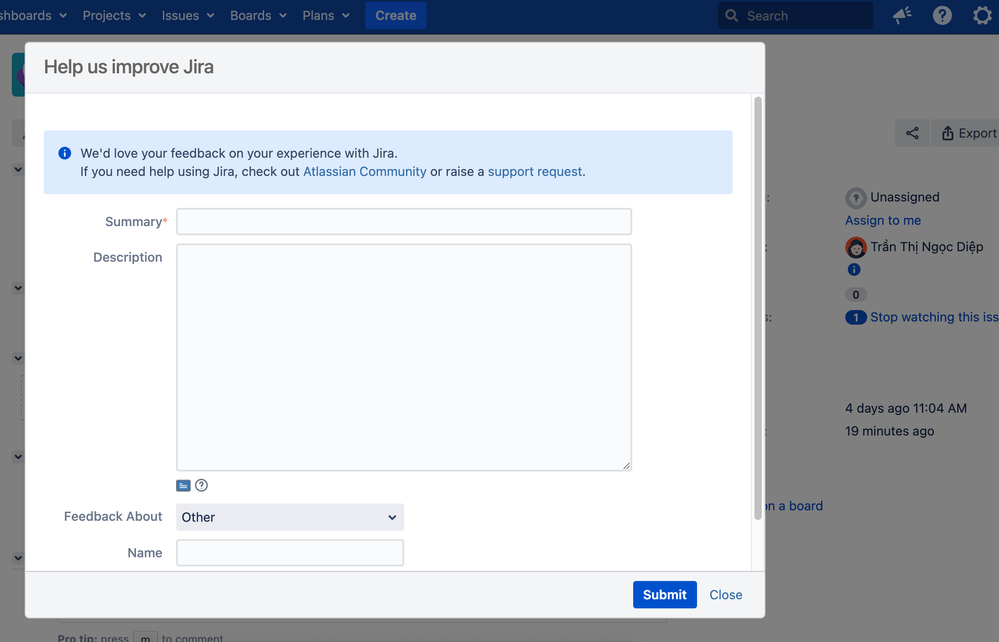
Task: Click the Create button
Action: (x=396, y=15)
